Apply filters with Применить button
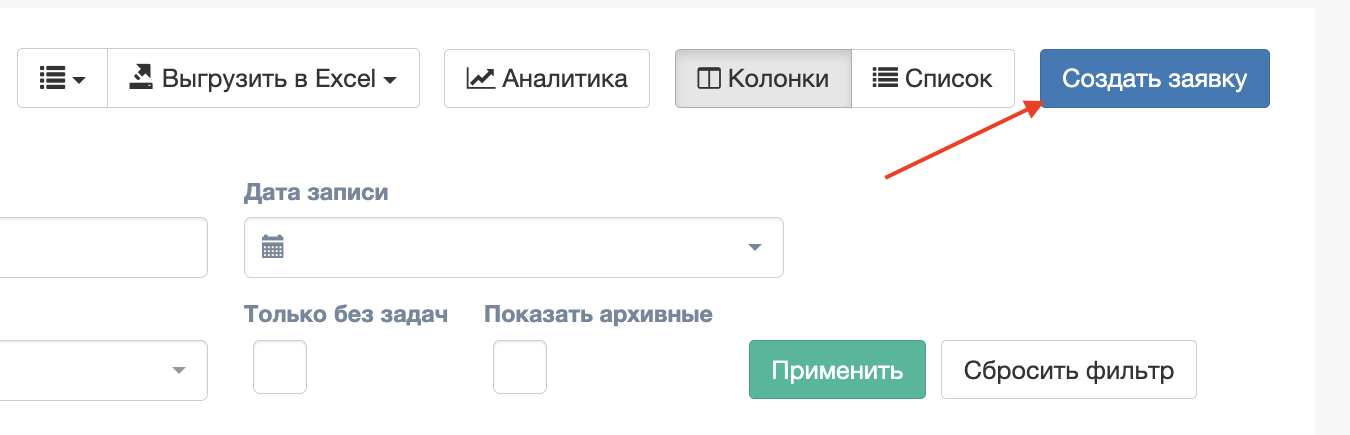The width and height of the screenshot is (1350, 435). click(x=837, y=370)
